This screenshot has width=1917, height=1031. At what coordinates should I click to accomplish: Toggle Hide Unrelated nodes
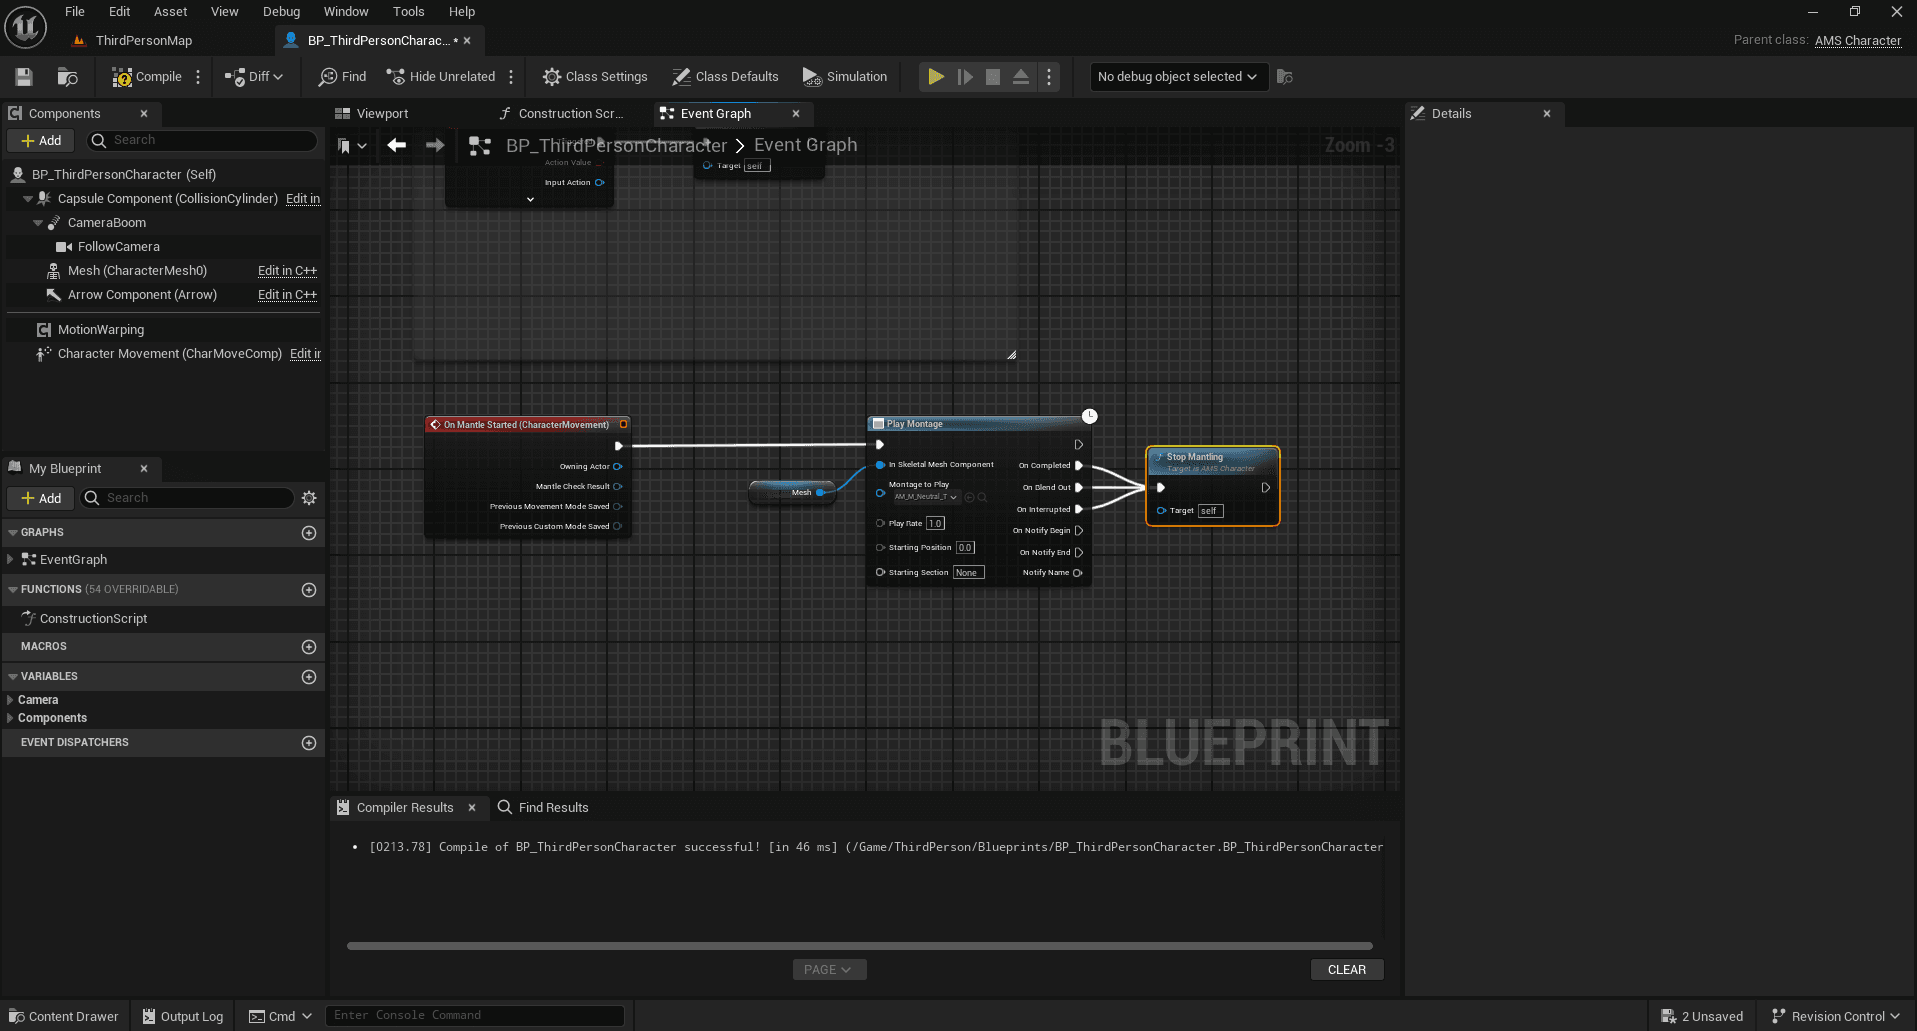click(x=441, y=77)
